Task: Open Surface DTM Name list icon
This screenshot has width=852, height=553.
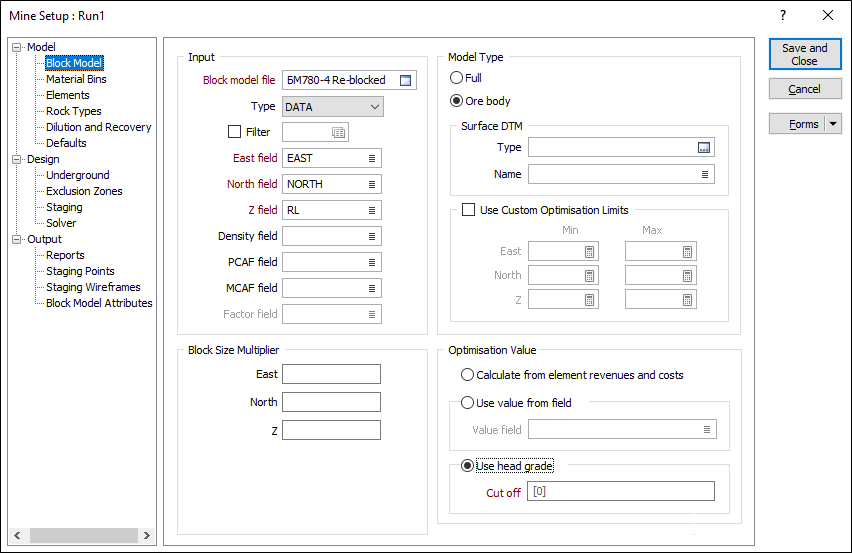Action: pos(705,174)
